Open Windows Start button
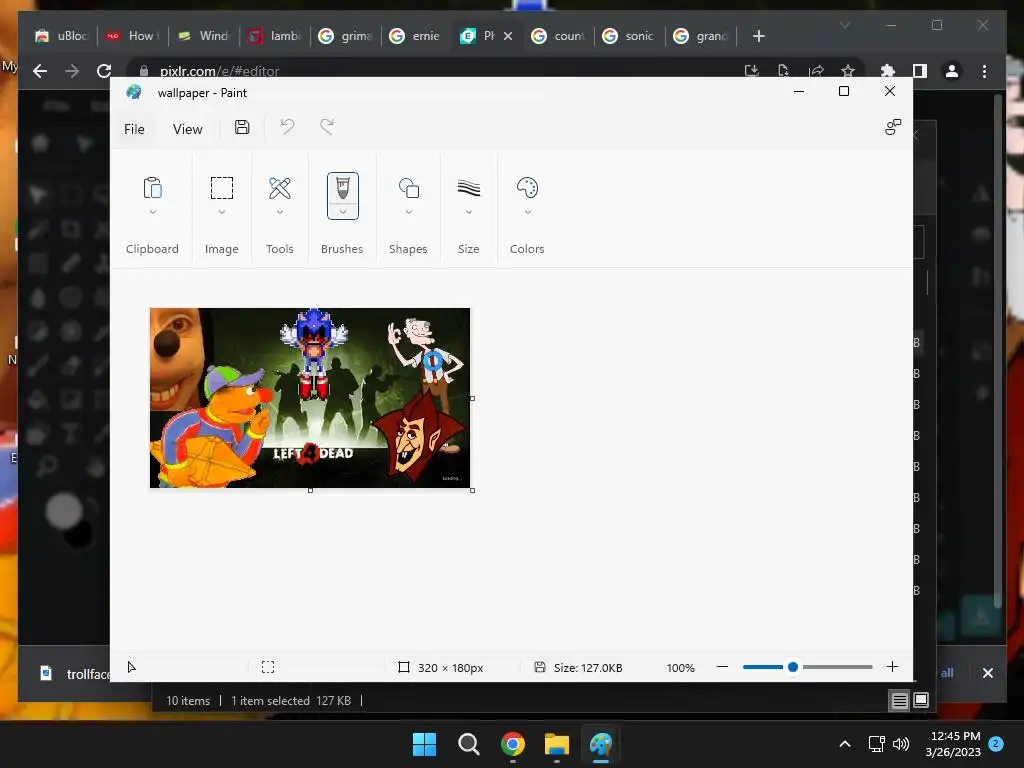Viewport: 1024px width, 768px height. pyautogui.click(x=424, y=744)
